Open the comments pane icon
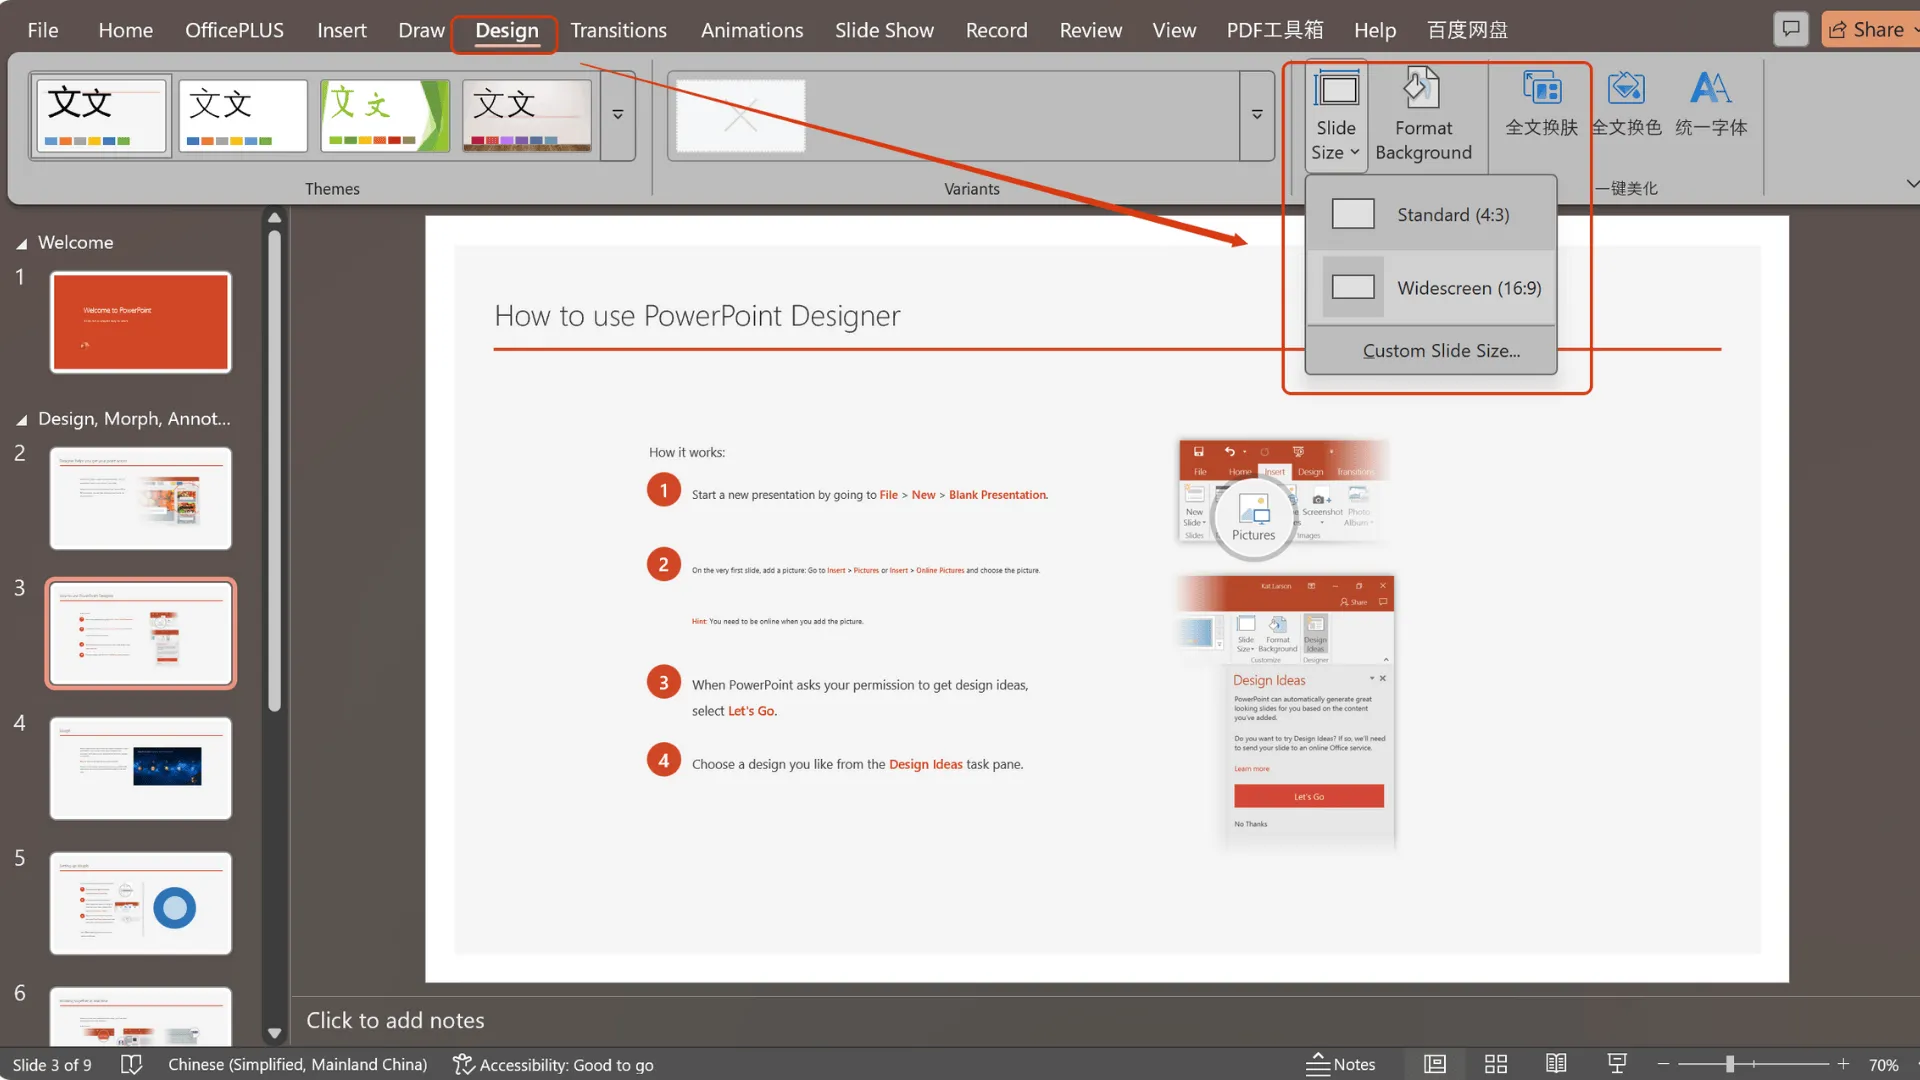1920x1080 pixels. [x=1791, y=29]
